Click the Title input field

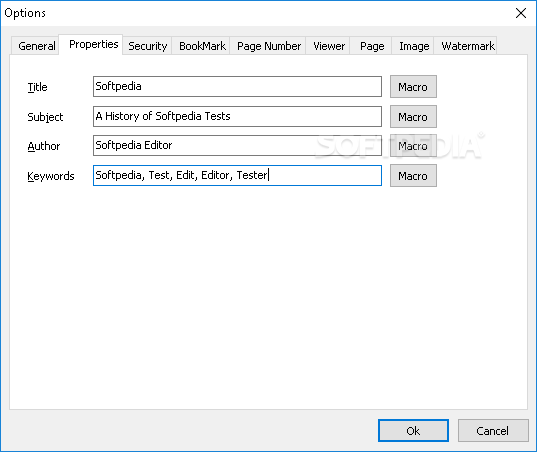coord(237,86)
